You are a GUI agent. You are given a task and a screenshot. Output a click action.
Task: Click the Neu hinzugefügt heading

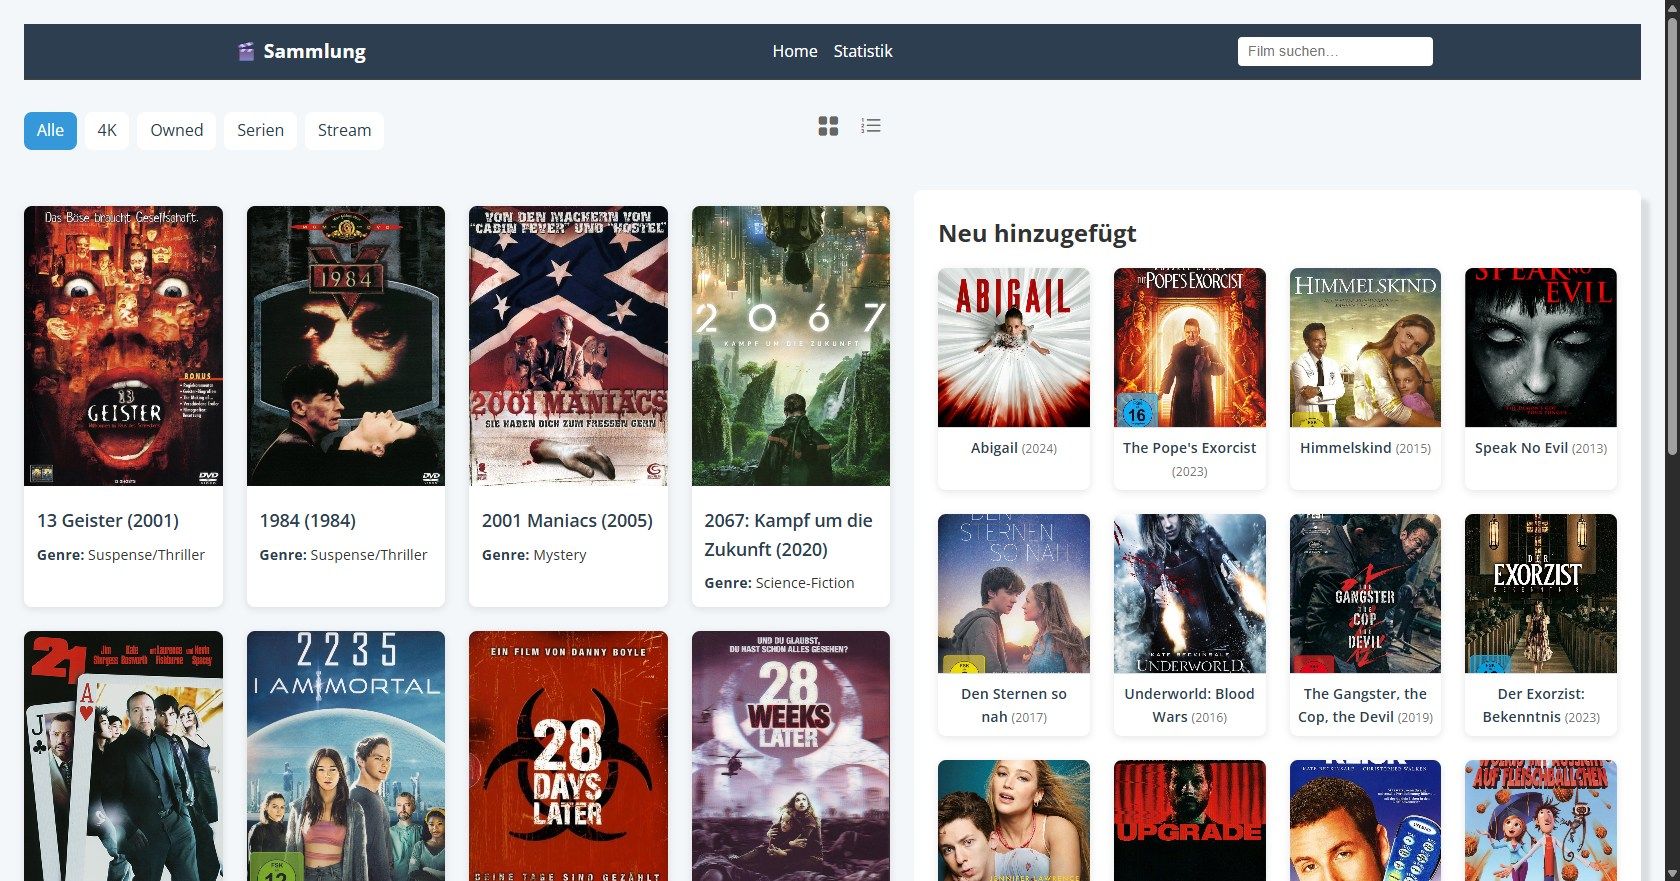(x=1037, y=233)
